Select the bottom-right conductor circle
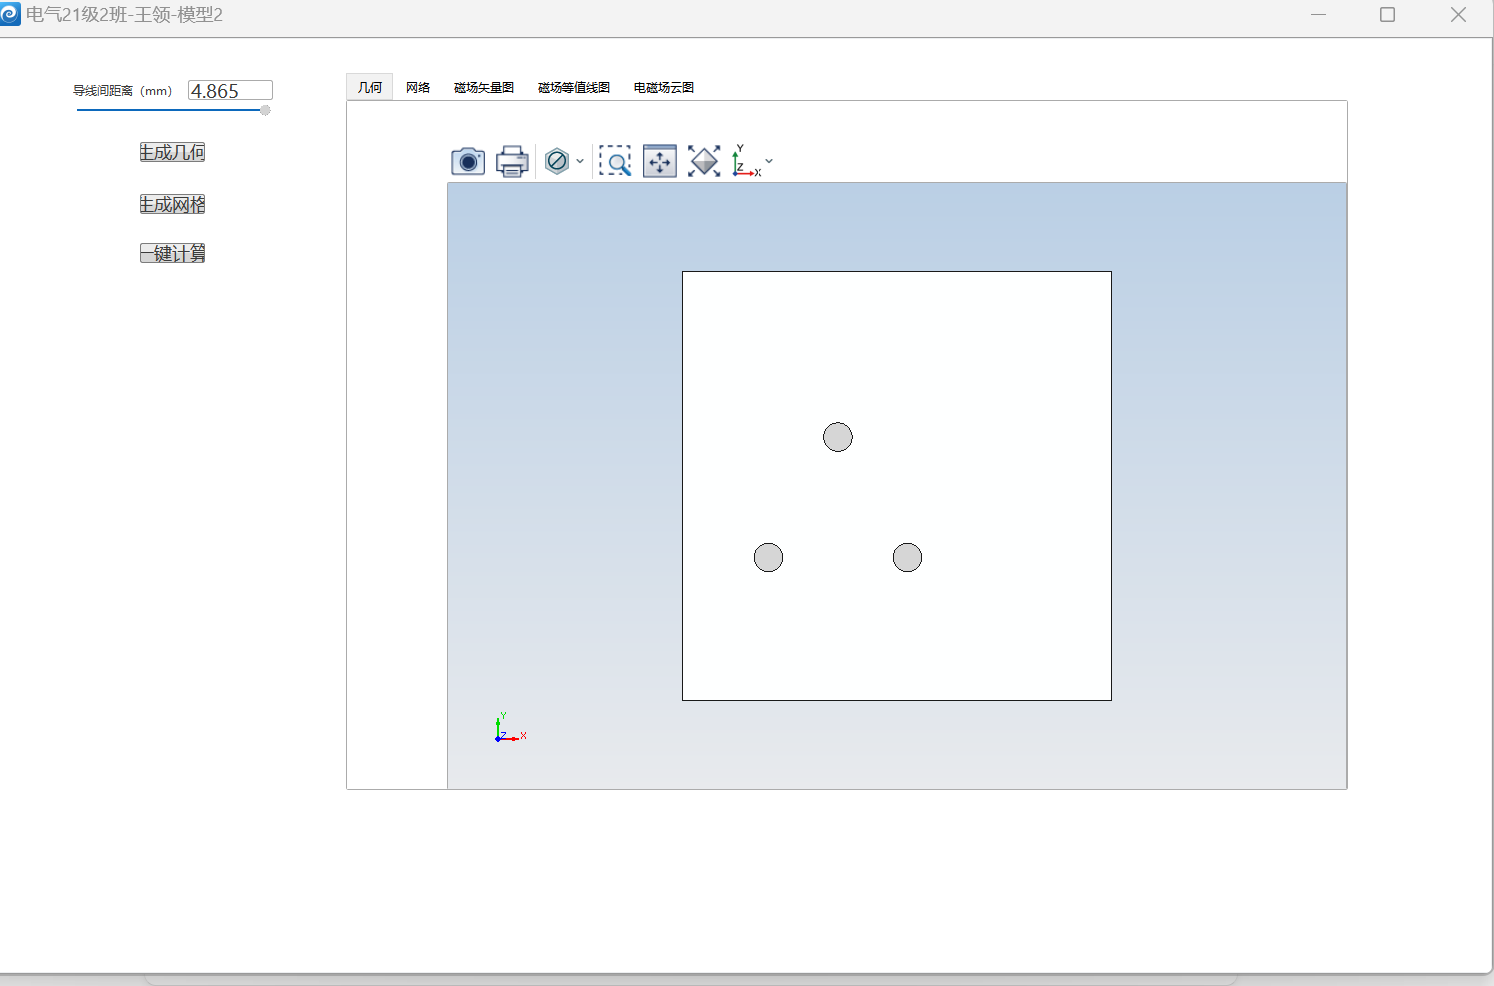This screenshot has width=1494, height=986. (x=907, y=557)
